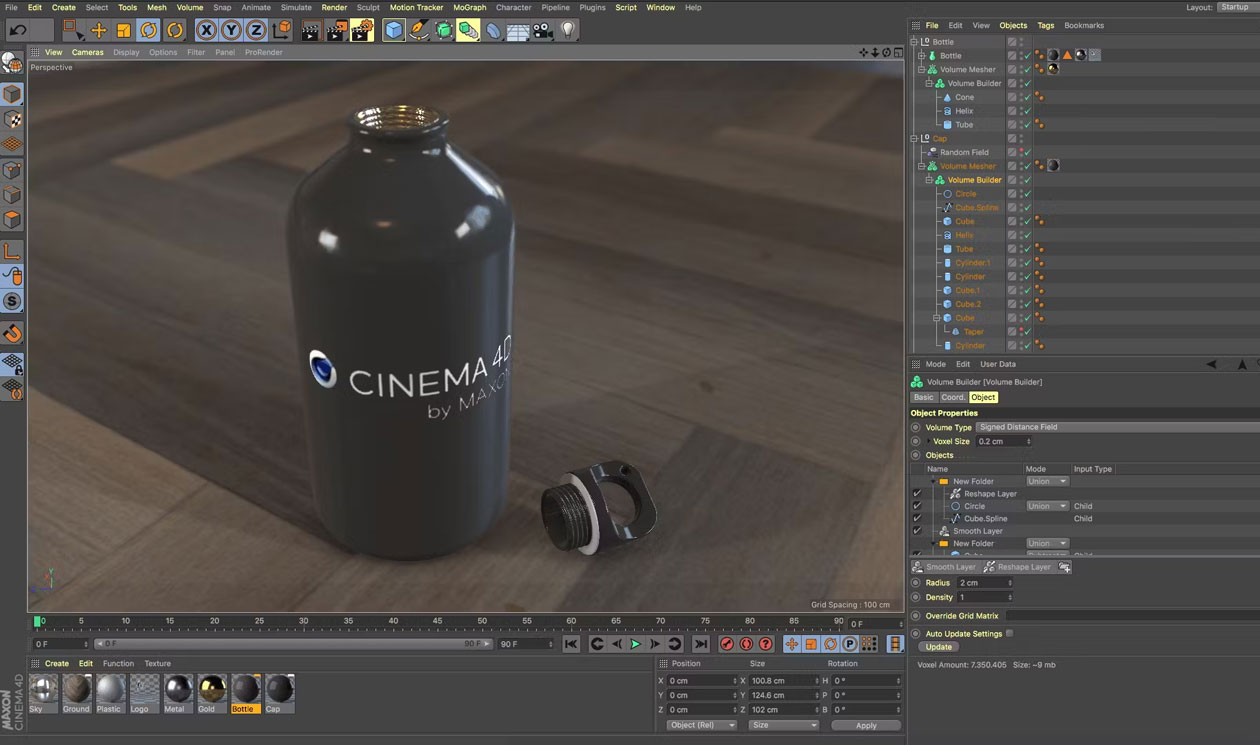Screen dimensions: 1260x745
Task: Toggle the Circle checkbox in Objects list
Action: pos(917,506)
